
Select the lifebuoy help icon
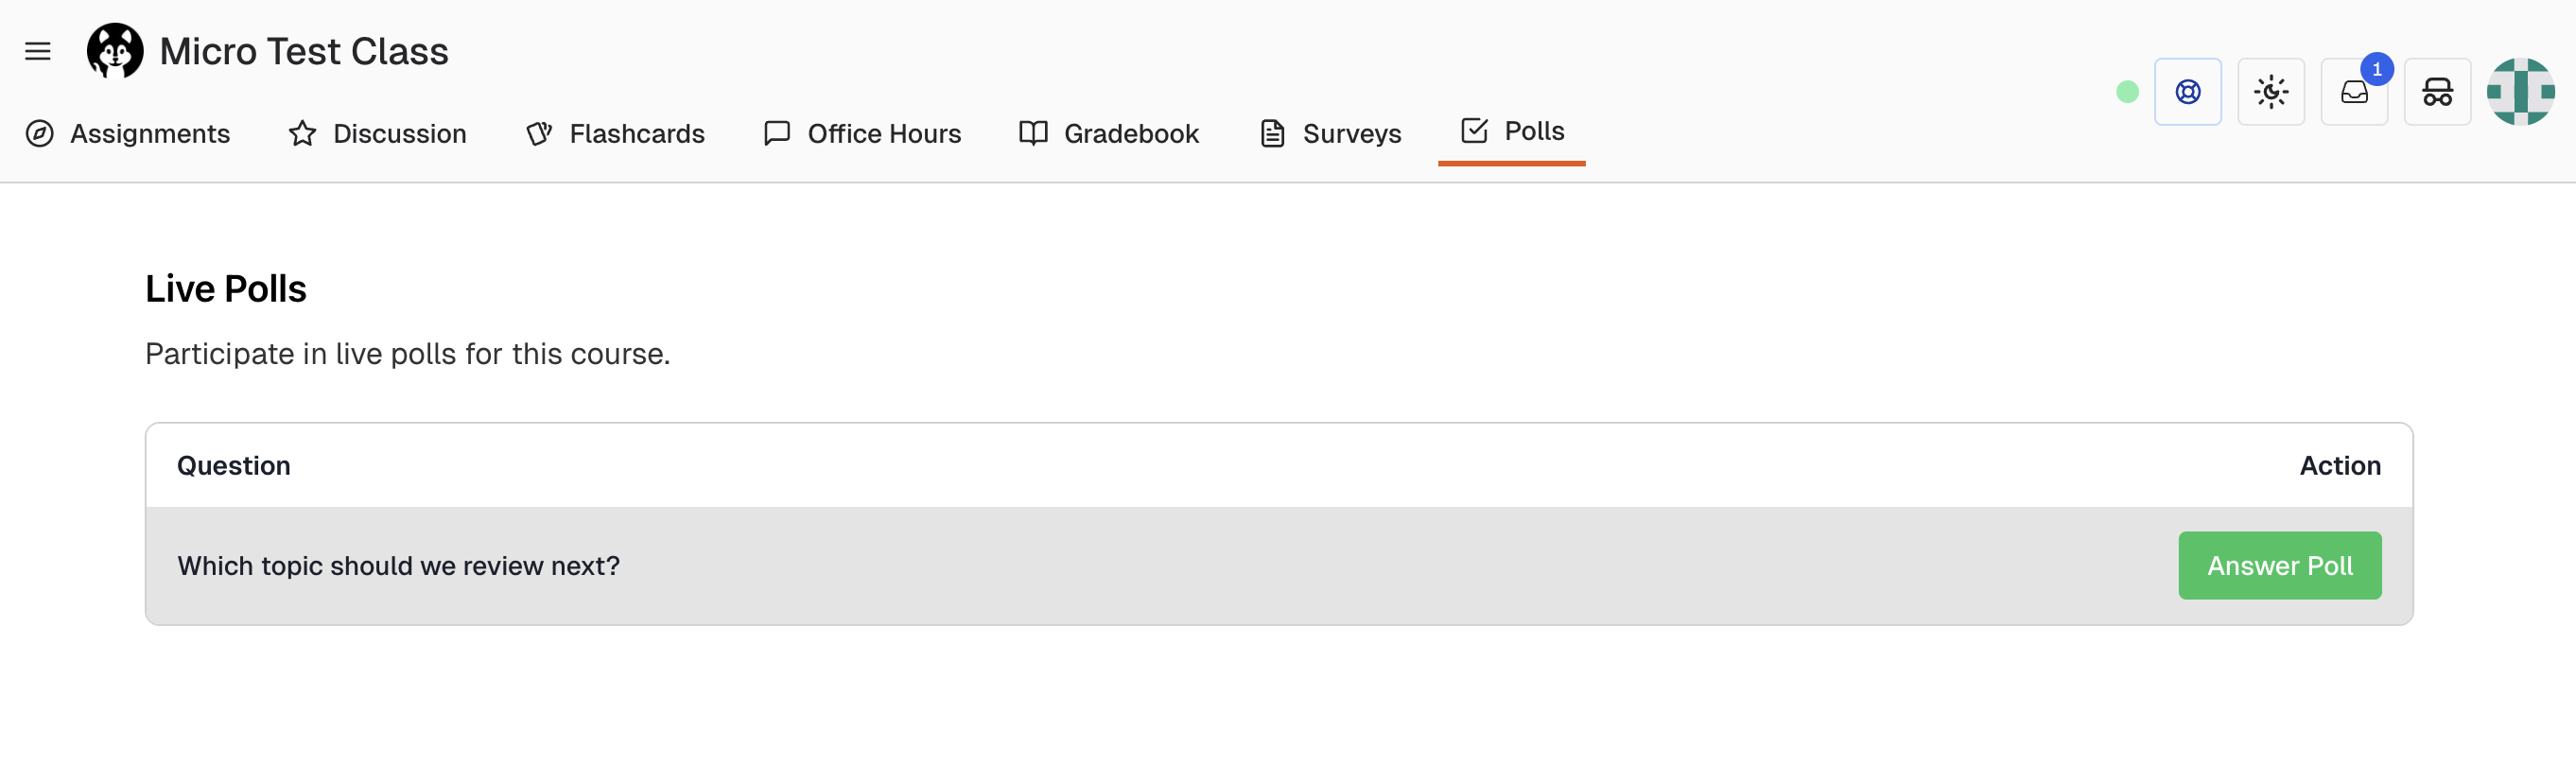pos(2188,91)
